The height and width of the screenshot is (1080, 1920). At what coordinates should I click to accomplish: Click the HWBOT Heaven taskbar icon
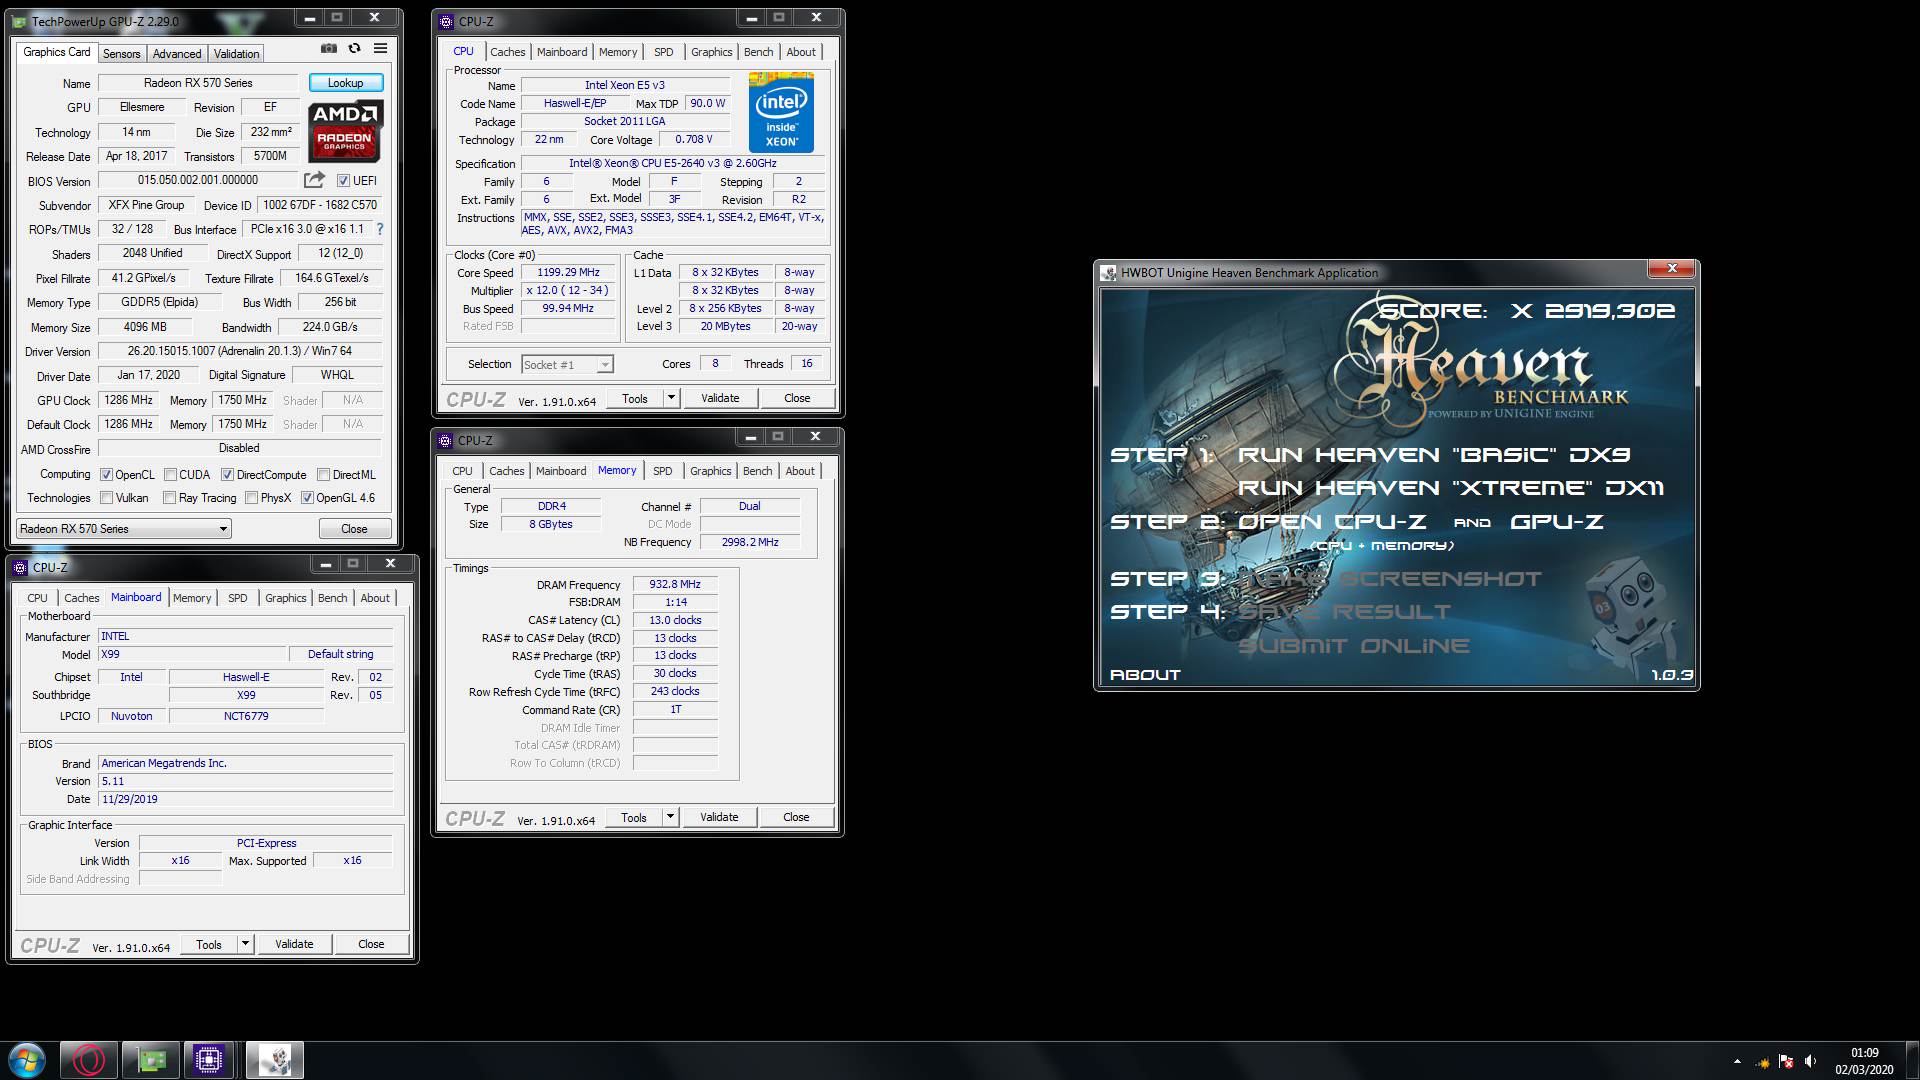click(x=275, y=1060)
